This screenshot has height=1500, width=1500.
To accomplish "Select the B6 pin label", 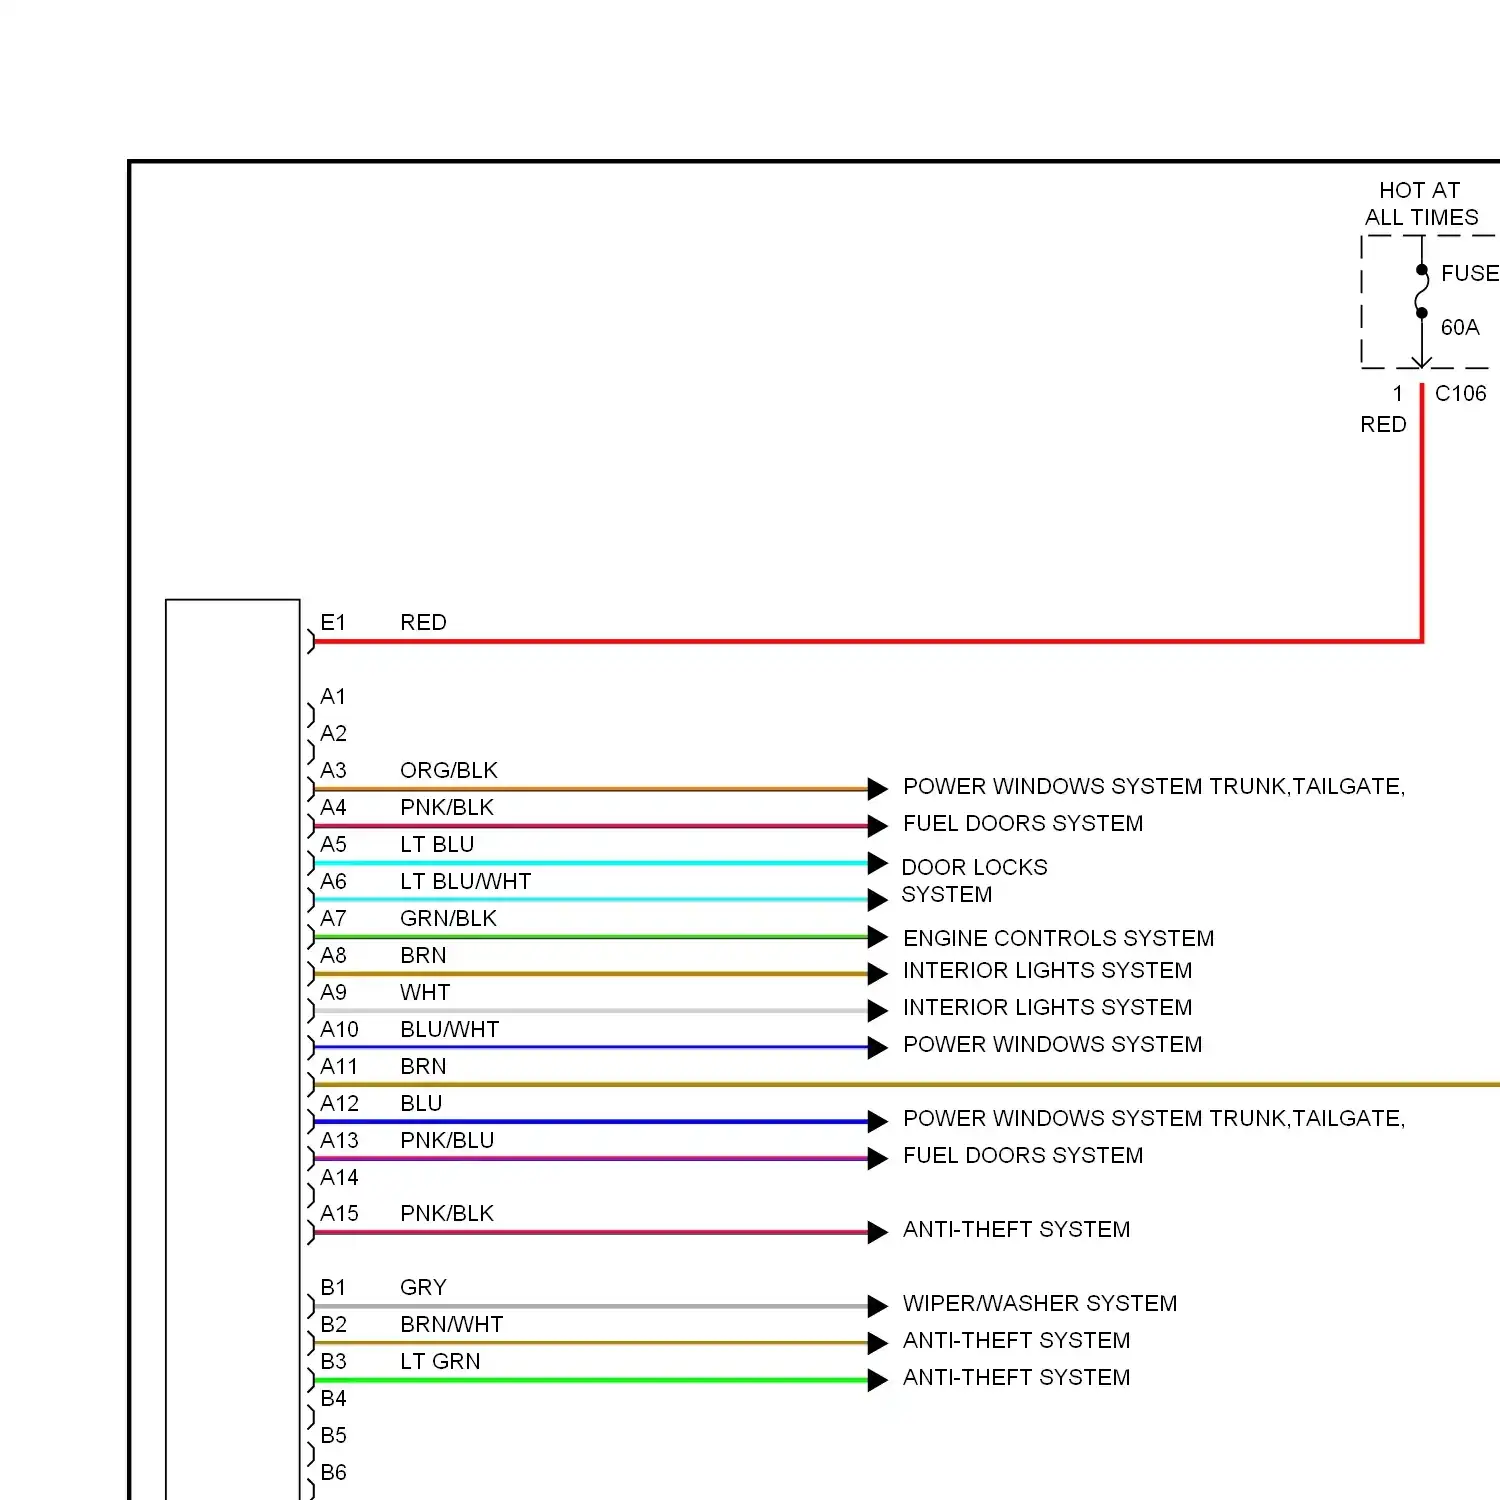I will (333, 1472).
